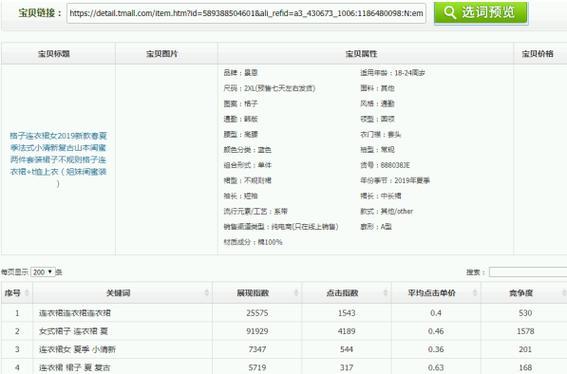Click 展现指数 value 25575
Image resolution: width=567 pixels, height=374 pixels.
pyautogui.click(x=257, y=313)
